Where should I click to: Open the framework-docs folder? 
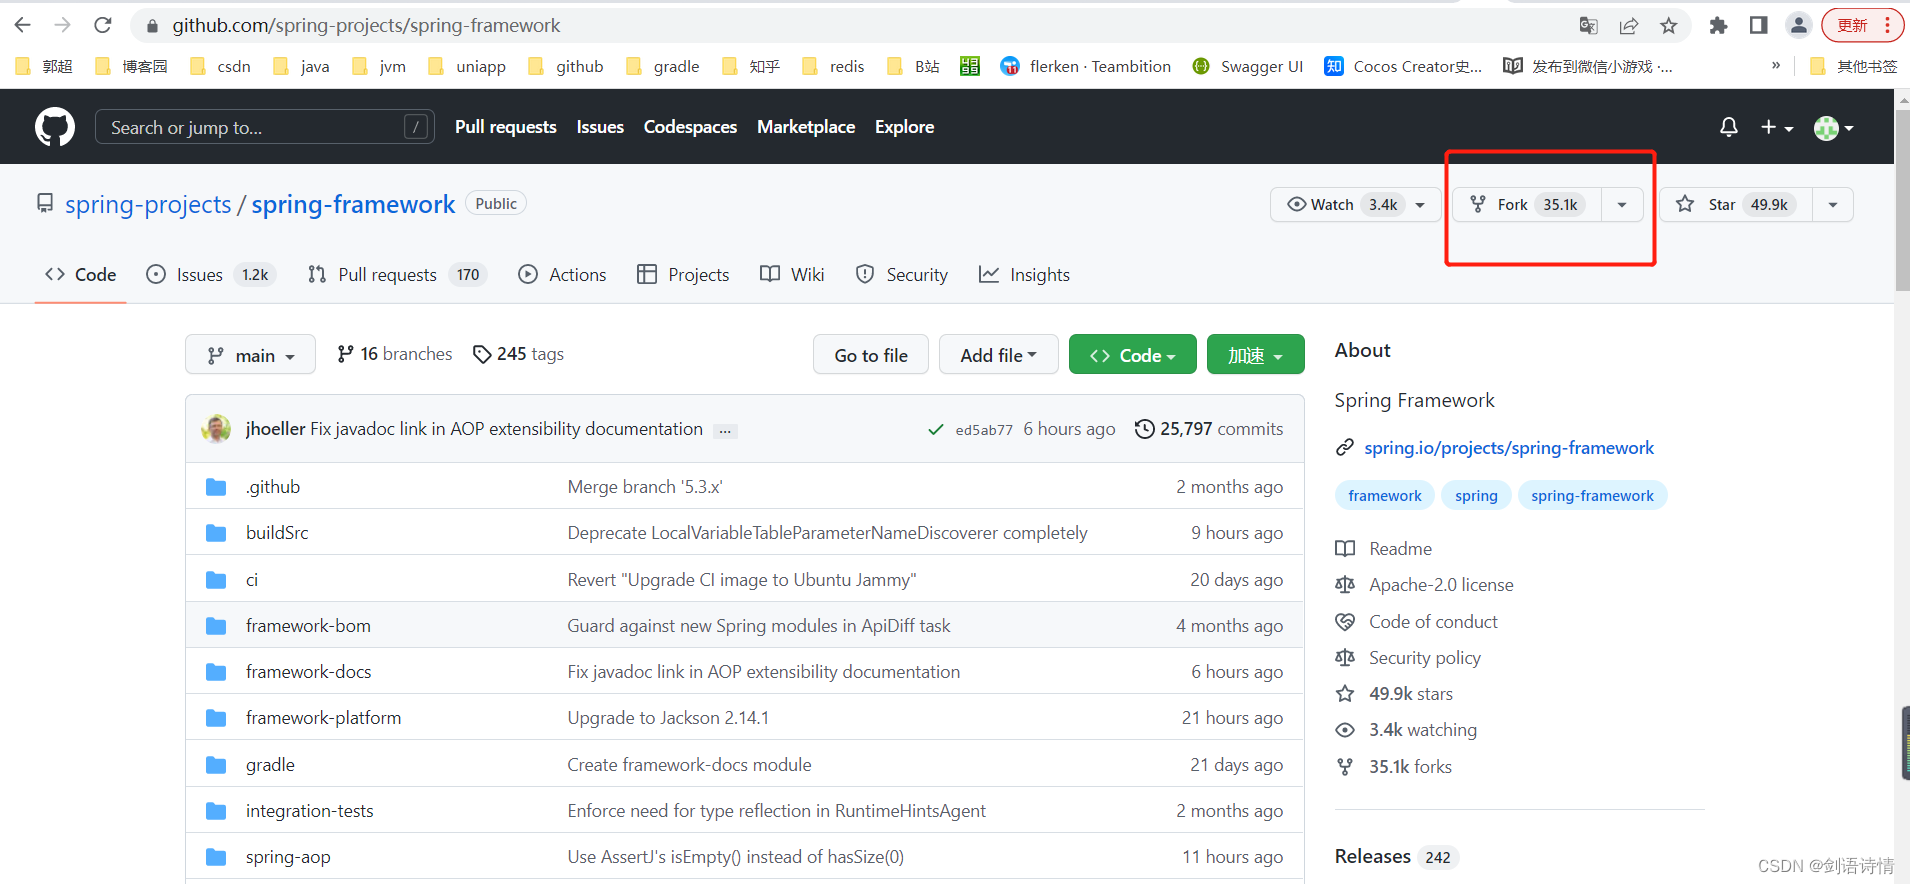pos(309,672)
